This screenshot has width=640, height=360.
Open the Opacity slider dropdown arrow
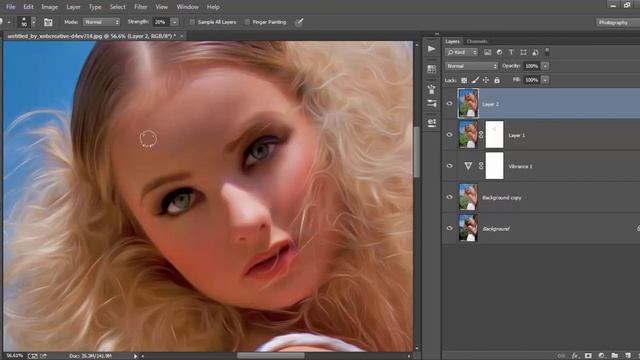(x=545, y=66)
